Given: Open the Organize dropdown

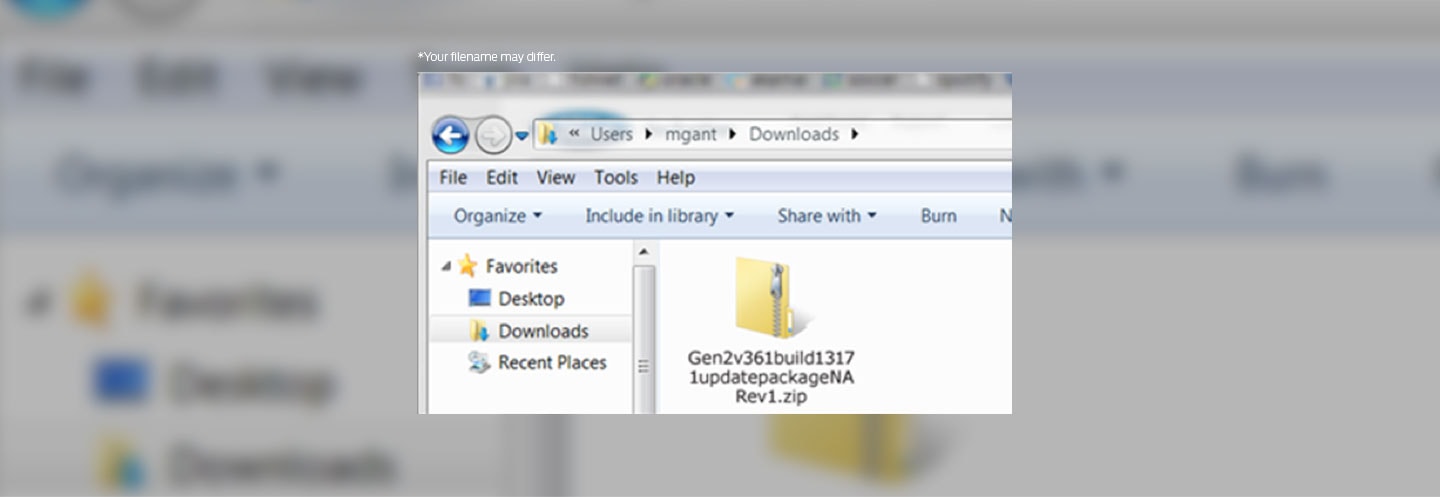Looking at the screenshot, I should coord(497,216).
